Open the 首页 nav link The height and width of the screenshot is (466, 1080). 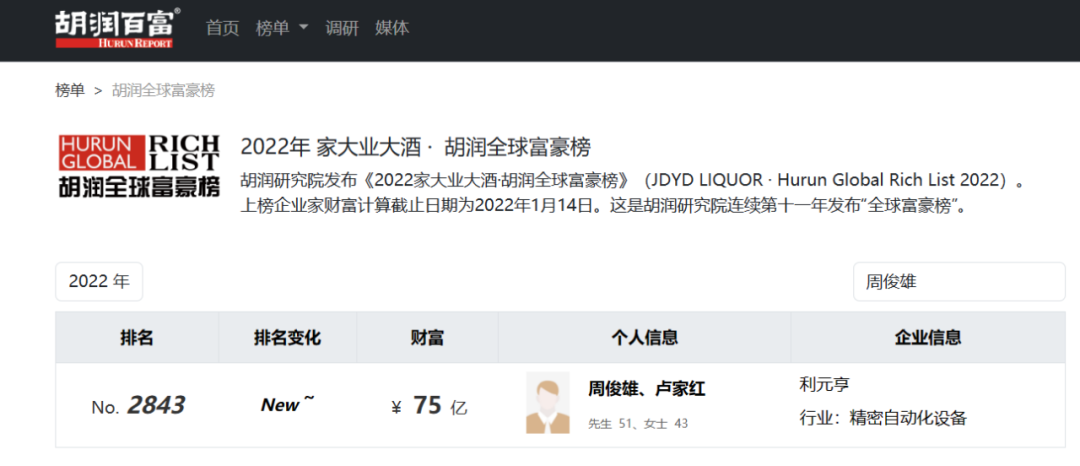point(222,28)
